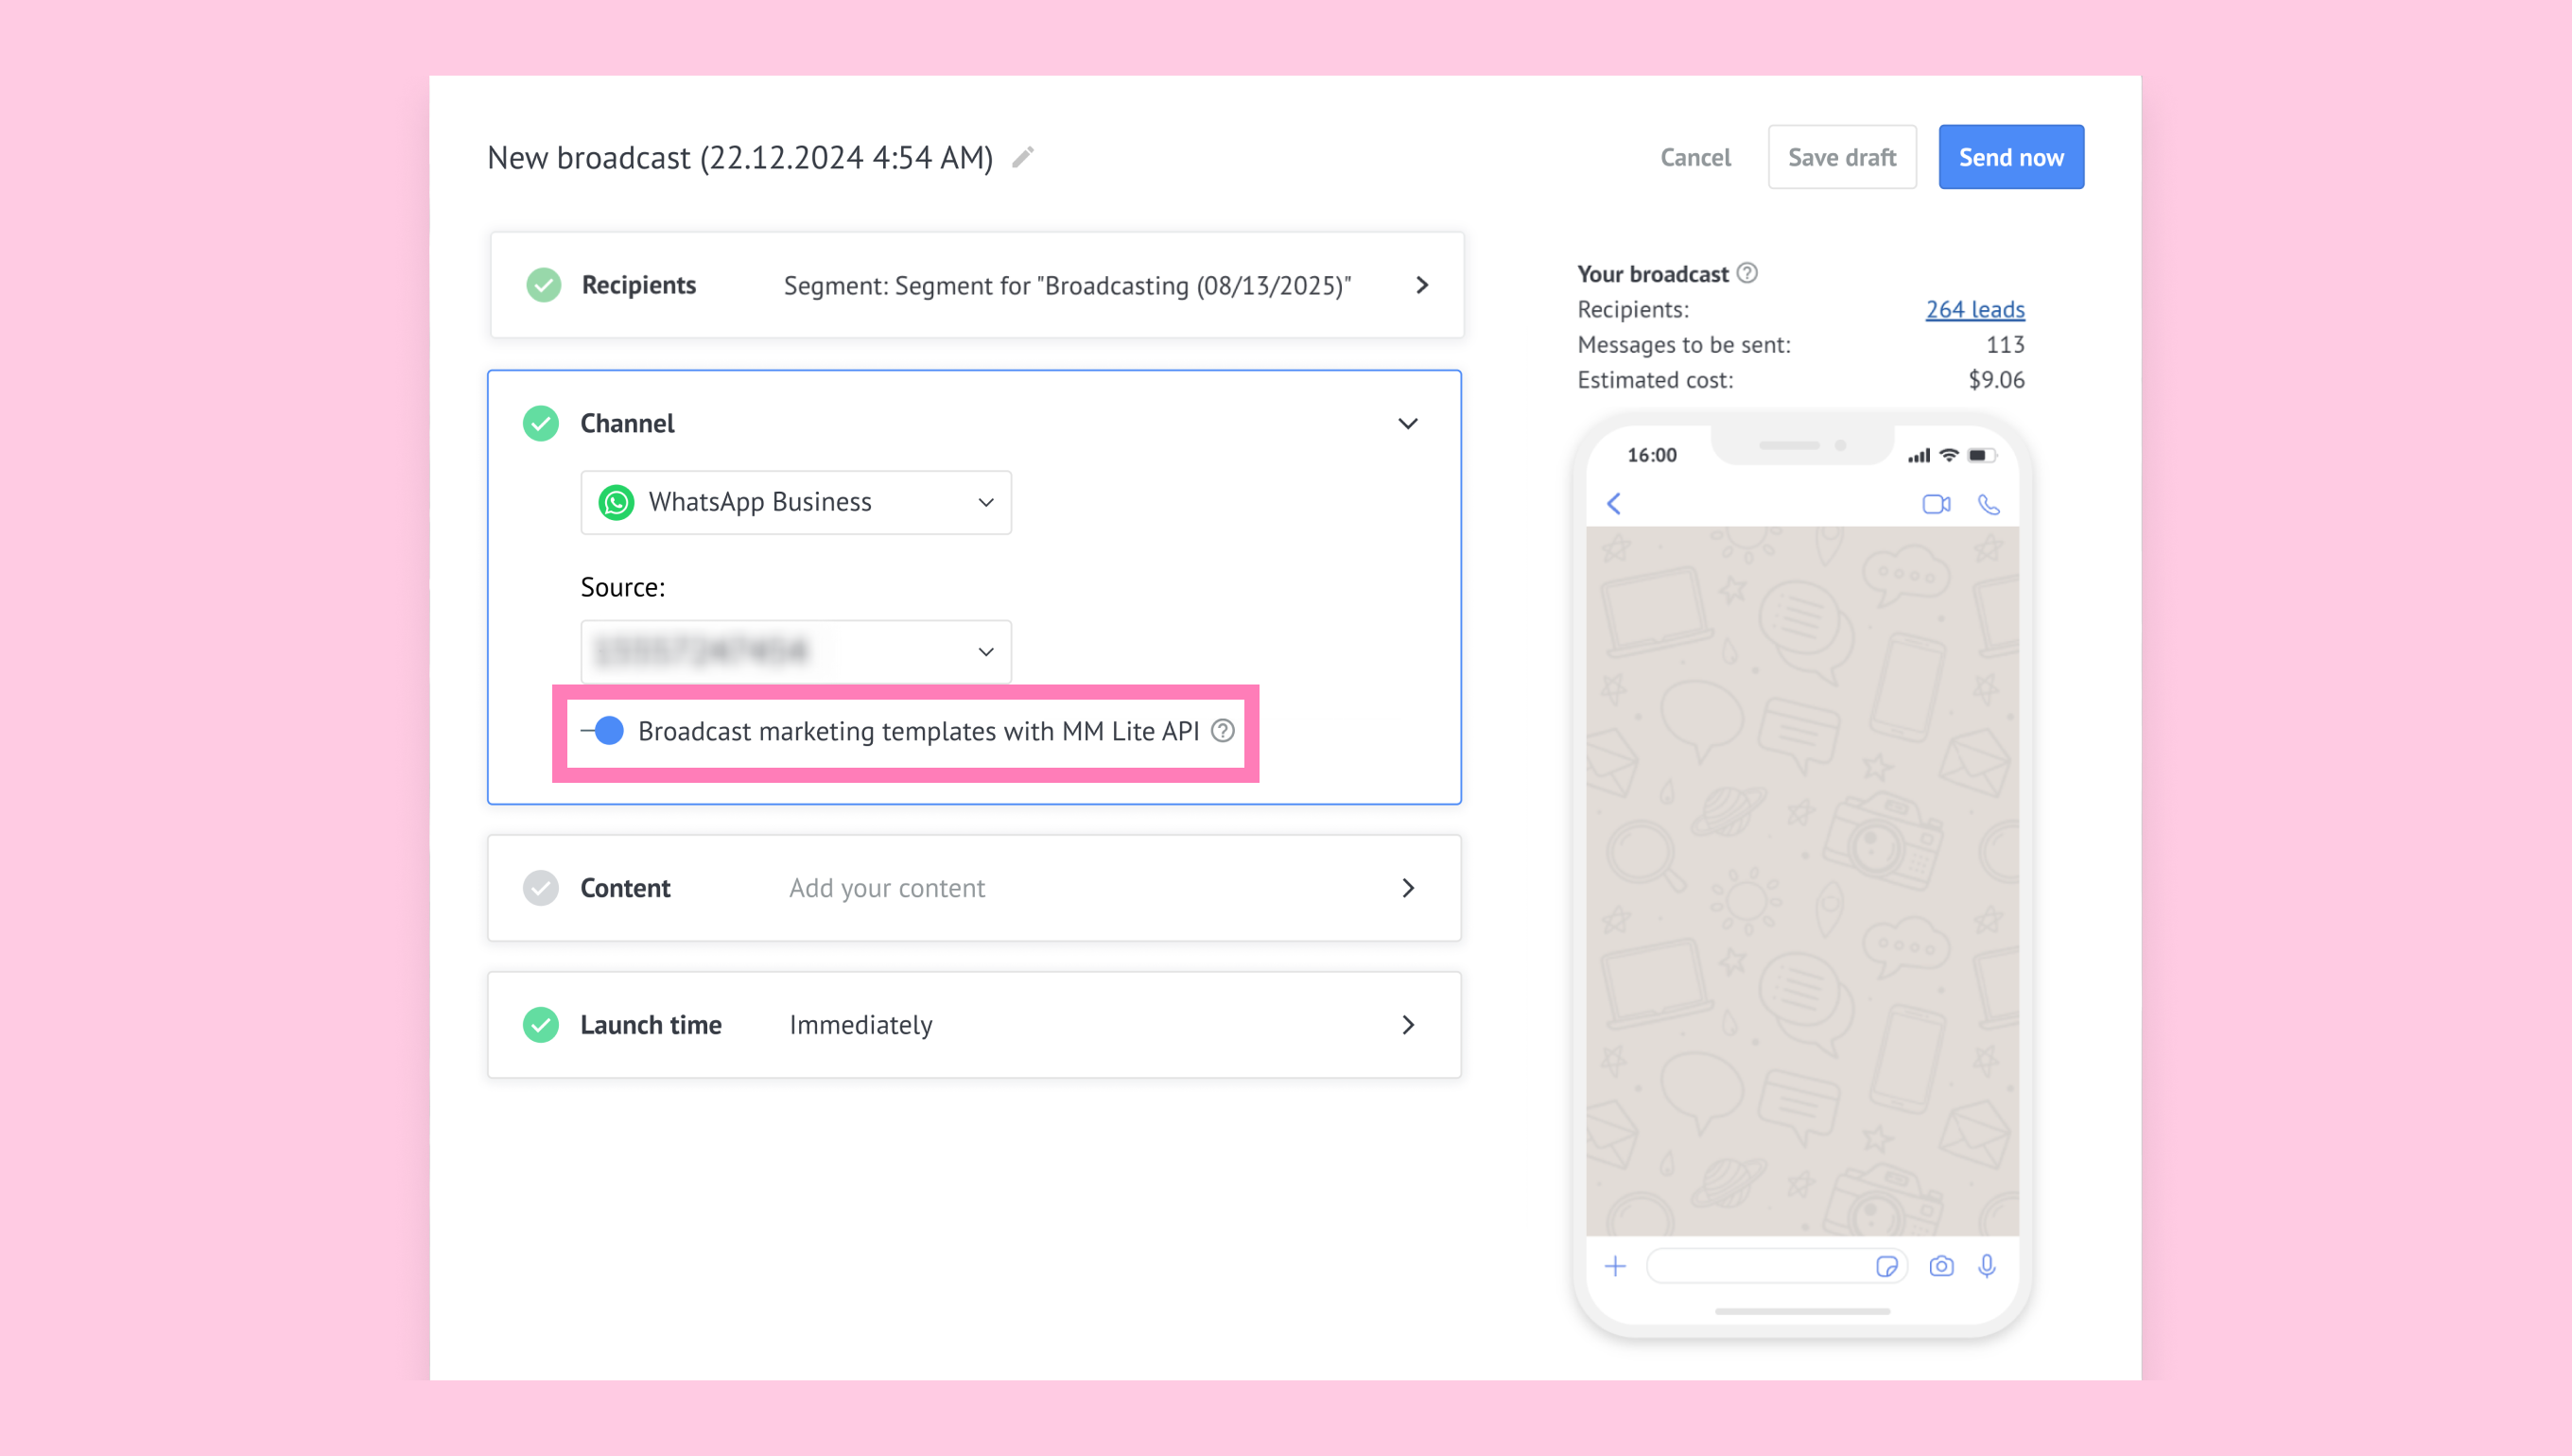
Task: Open WhatsApp Business channel dropdown
Action: pos(796,502)
